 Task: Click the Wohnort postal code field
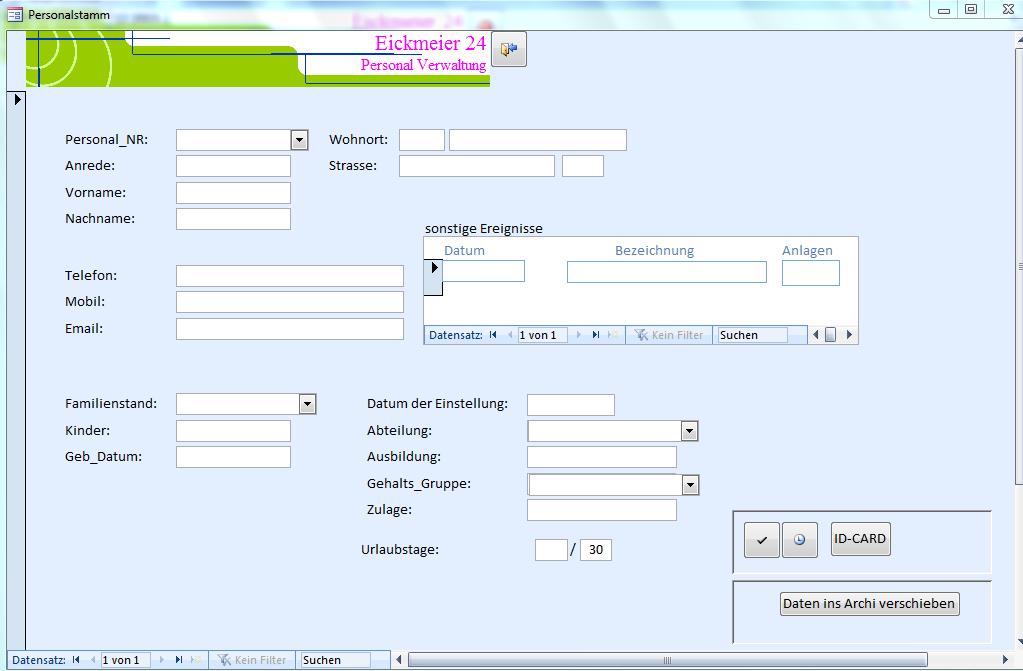(422, 140)
